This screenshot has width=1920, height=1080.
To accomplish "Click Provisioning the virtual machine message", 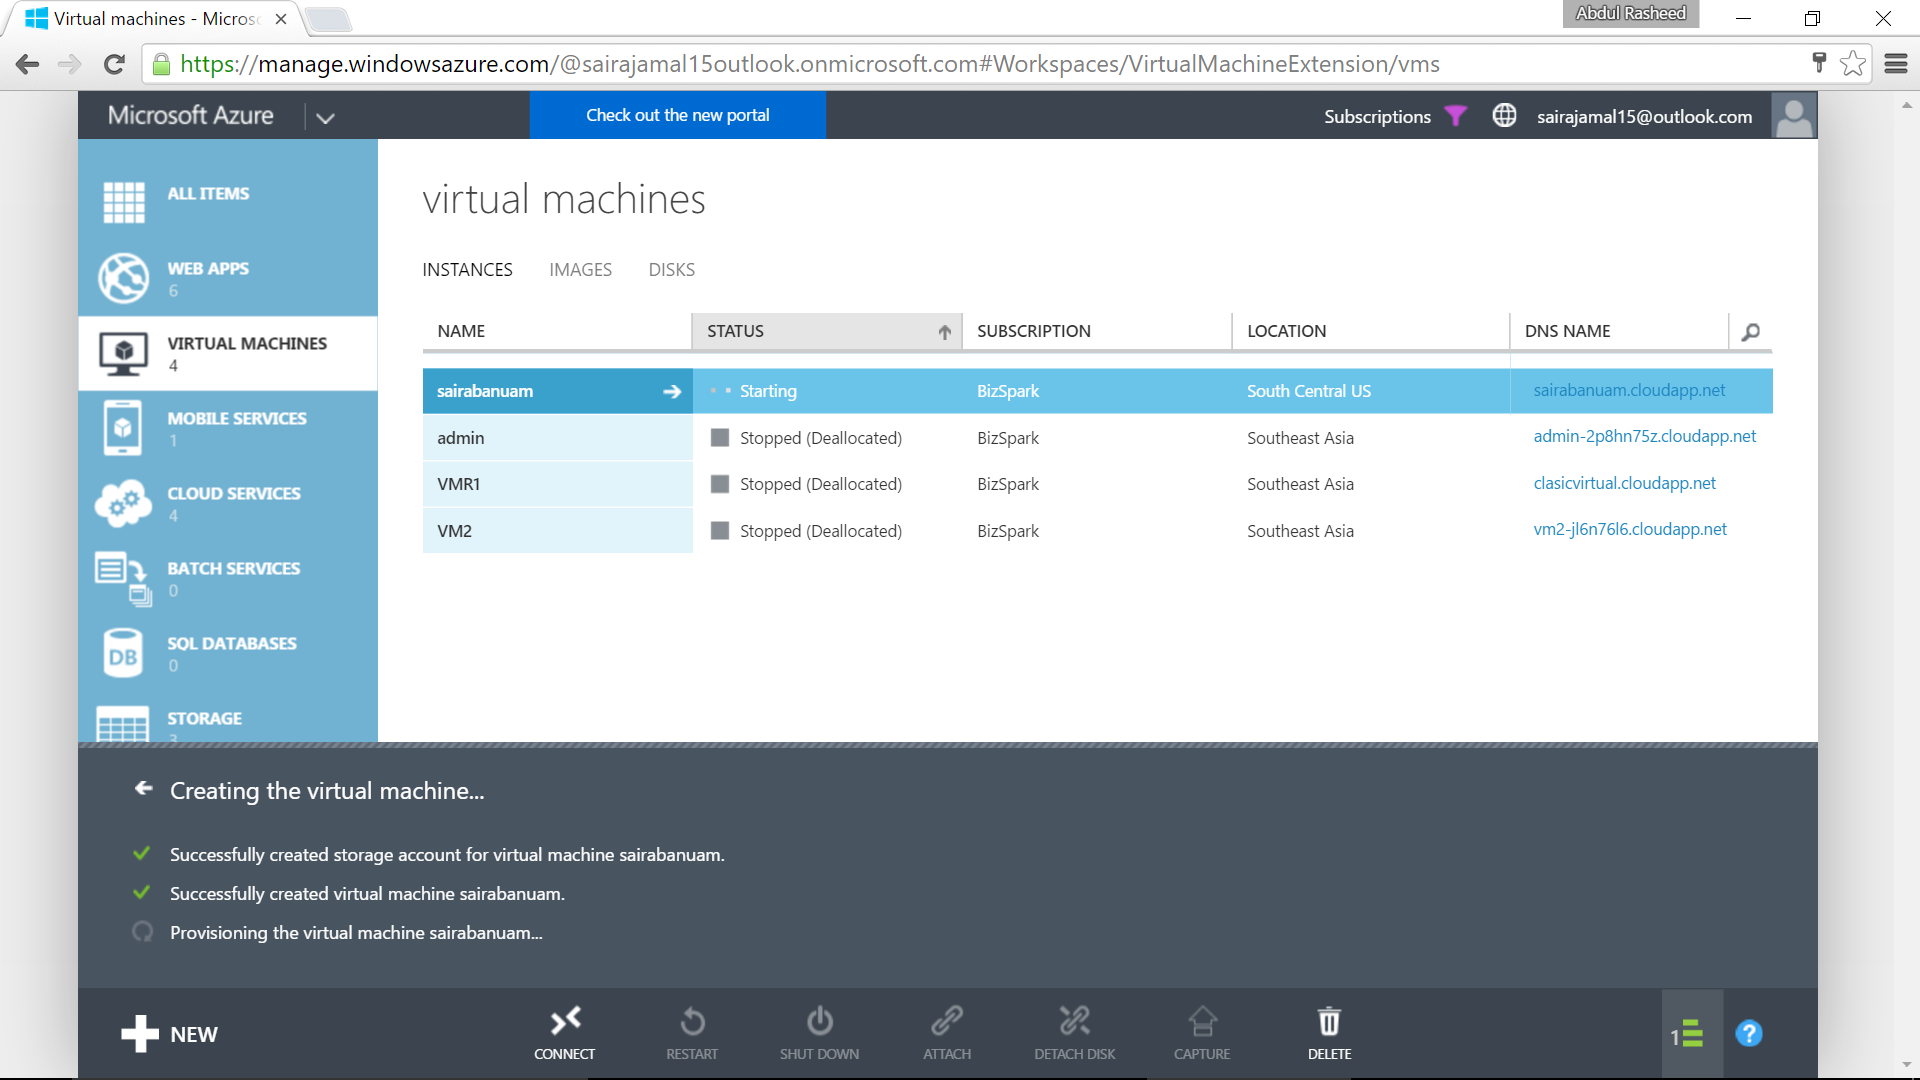I will 356,933.
